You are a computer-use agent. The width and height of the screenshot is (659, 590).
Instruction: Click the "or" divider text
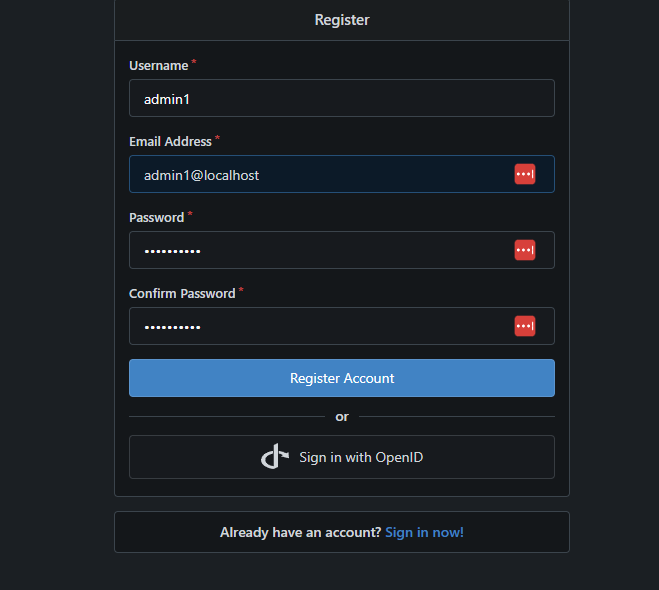(x=342, y=416)
